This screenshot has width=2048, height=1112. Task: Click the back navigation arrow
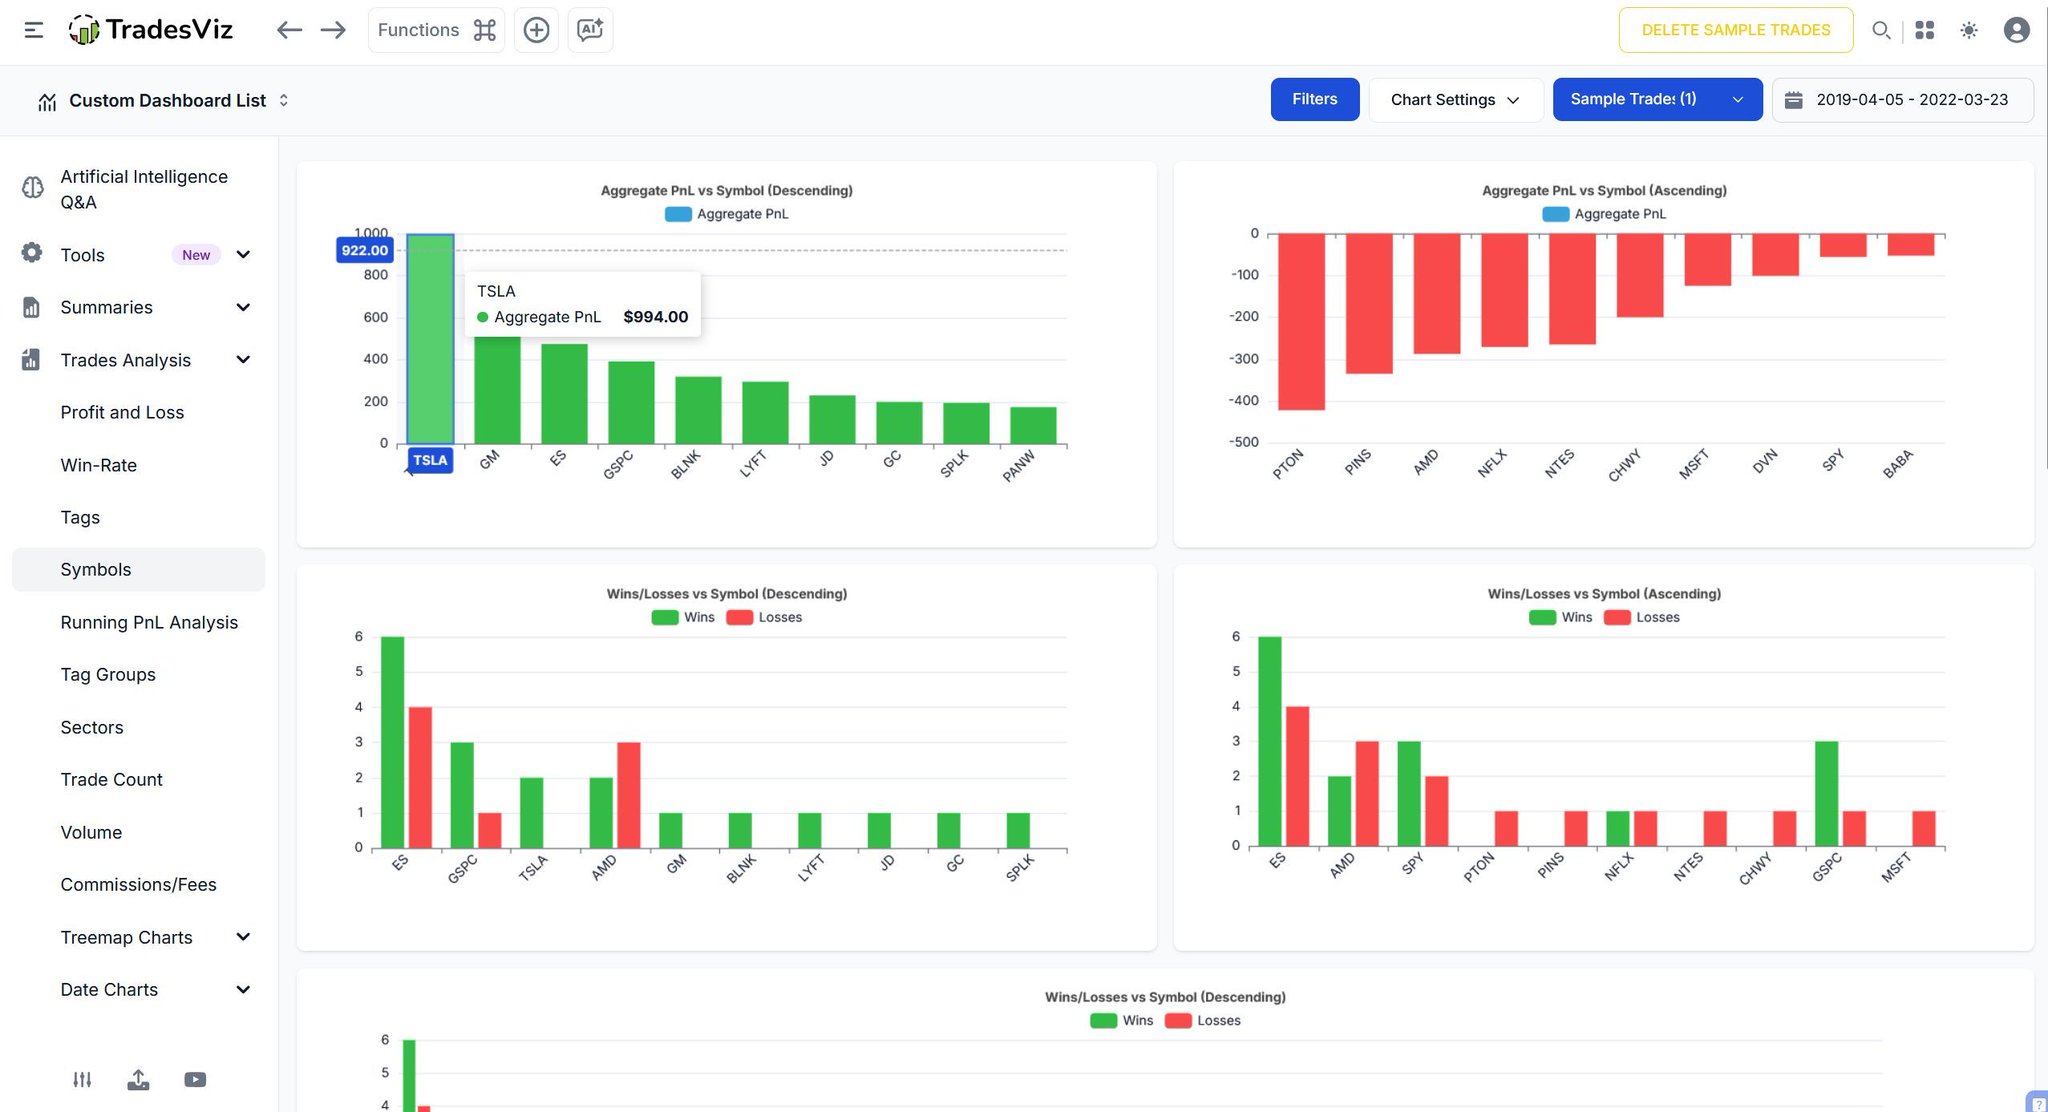[289, 30]
